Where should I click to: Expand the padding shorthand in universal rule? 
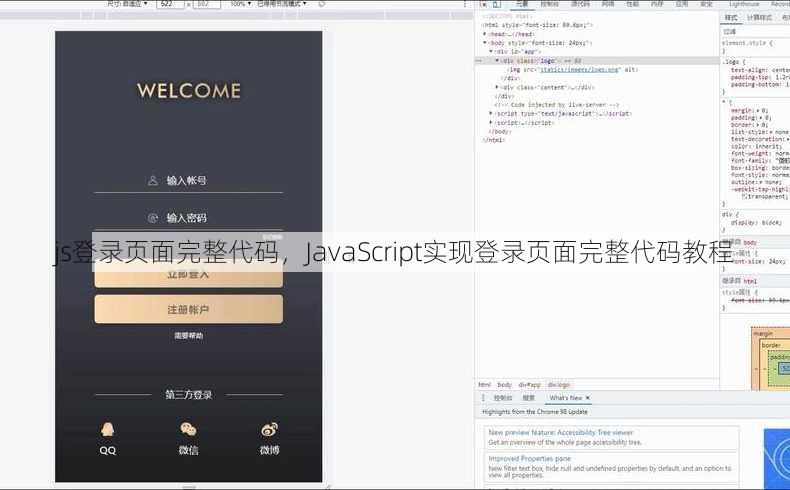tap(759, 117)
